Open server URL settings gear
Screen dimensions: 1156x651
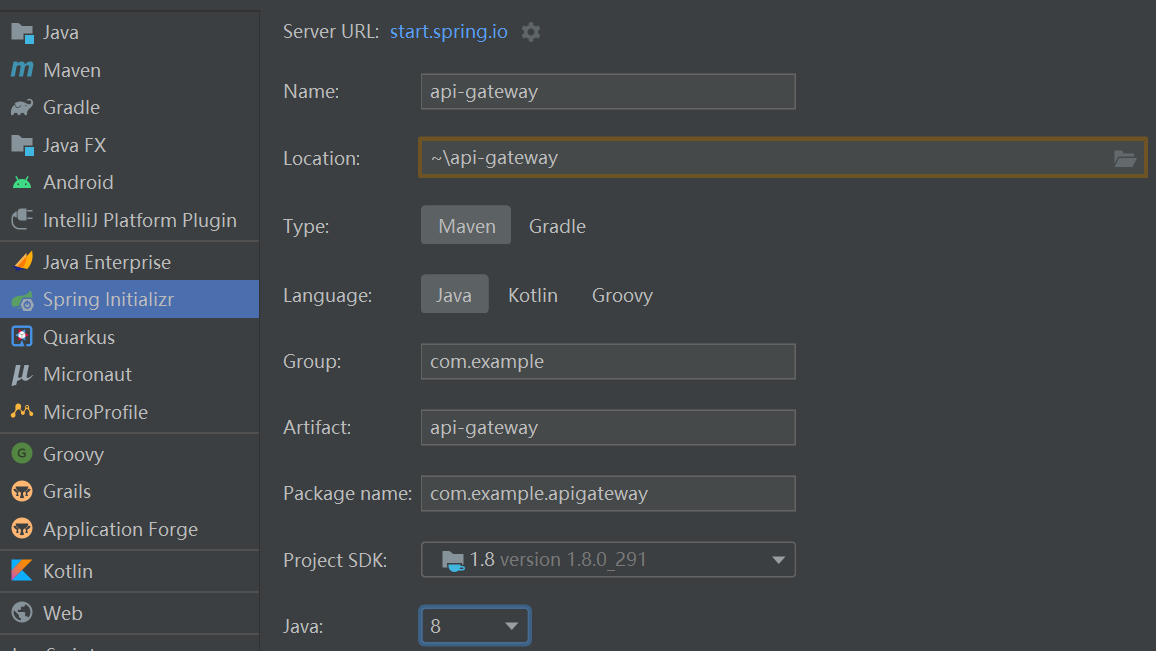tap(531, 32)
